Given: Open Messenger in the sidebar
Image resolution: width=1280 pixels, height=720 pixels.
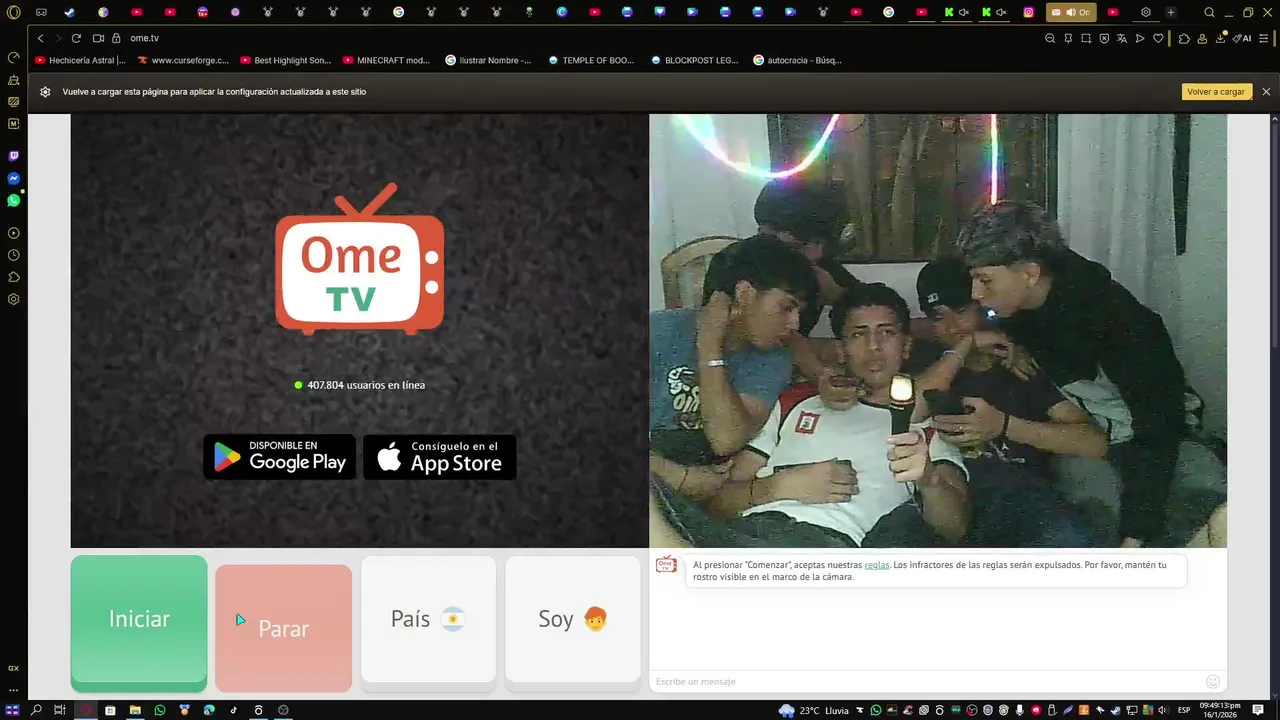Looking at the screenshot, I should [x=13, y=178].
